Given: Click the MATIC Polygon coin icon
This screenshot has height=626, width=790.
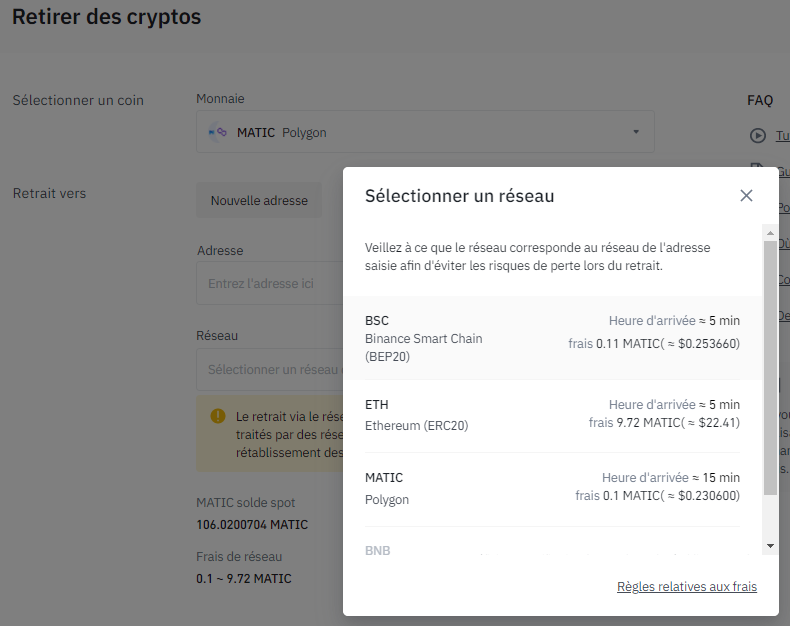Looking at the screenshot, I should point(217,132).
